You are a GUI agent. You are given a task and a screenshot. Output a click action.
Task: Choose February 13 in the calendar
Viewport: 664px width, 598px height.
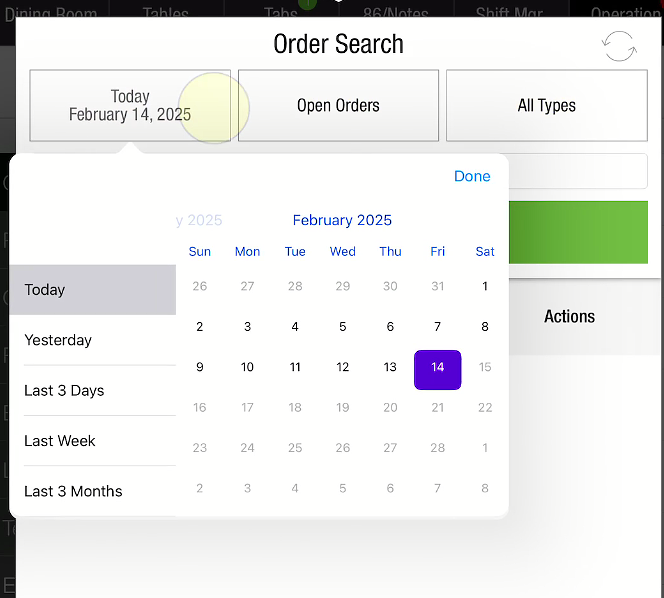tap(390, 367)
